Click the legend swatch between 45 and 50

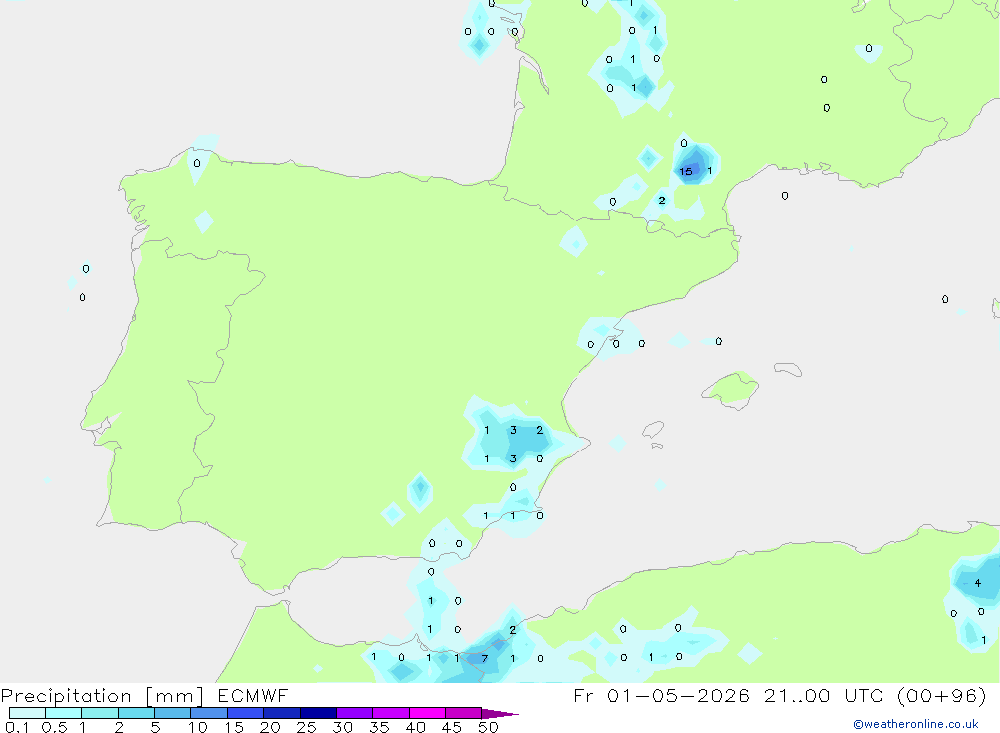tap(463, 713)
